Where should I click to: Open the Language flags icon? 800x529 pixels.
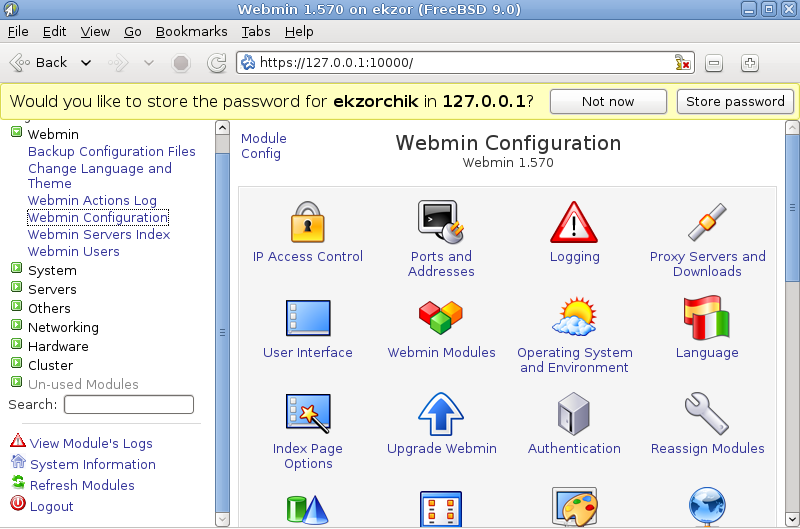point(707,317)
